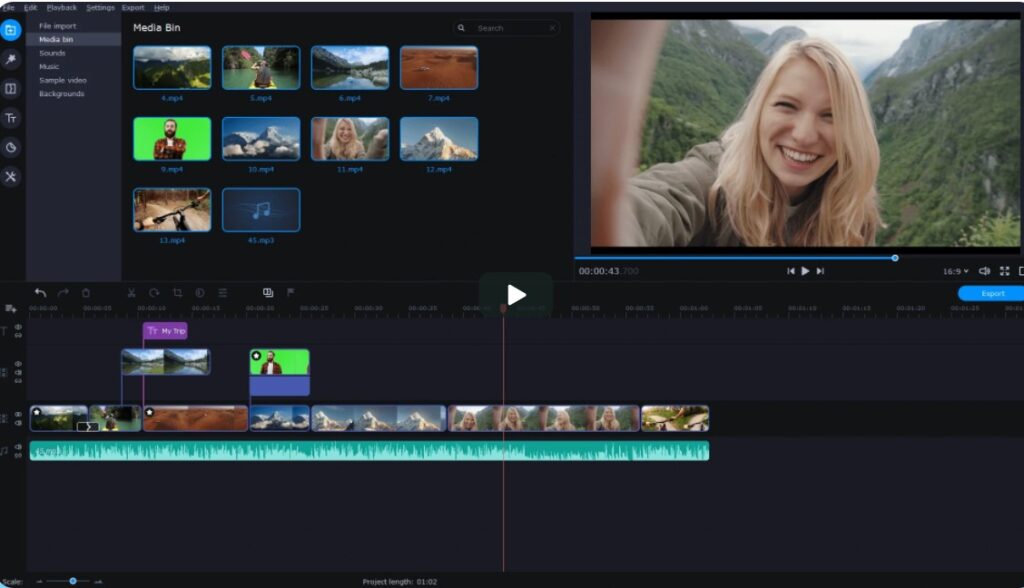
Task: Toggle visibility of the title track
Action: (x=18, y=327)
